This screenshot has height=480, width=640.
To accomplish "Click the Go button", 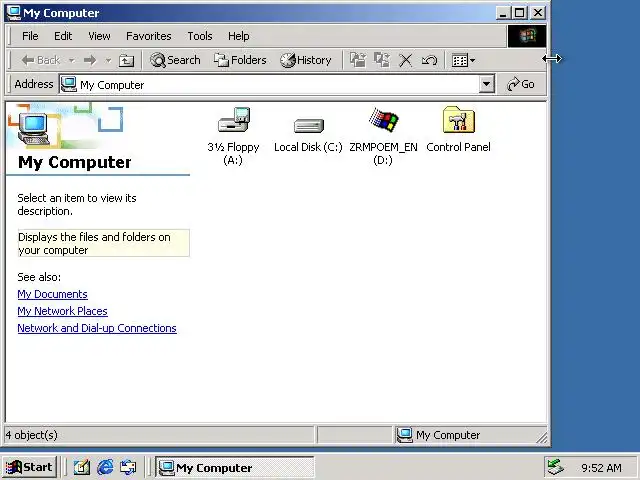I will [521, 84].
